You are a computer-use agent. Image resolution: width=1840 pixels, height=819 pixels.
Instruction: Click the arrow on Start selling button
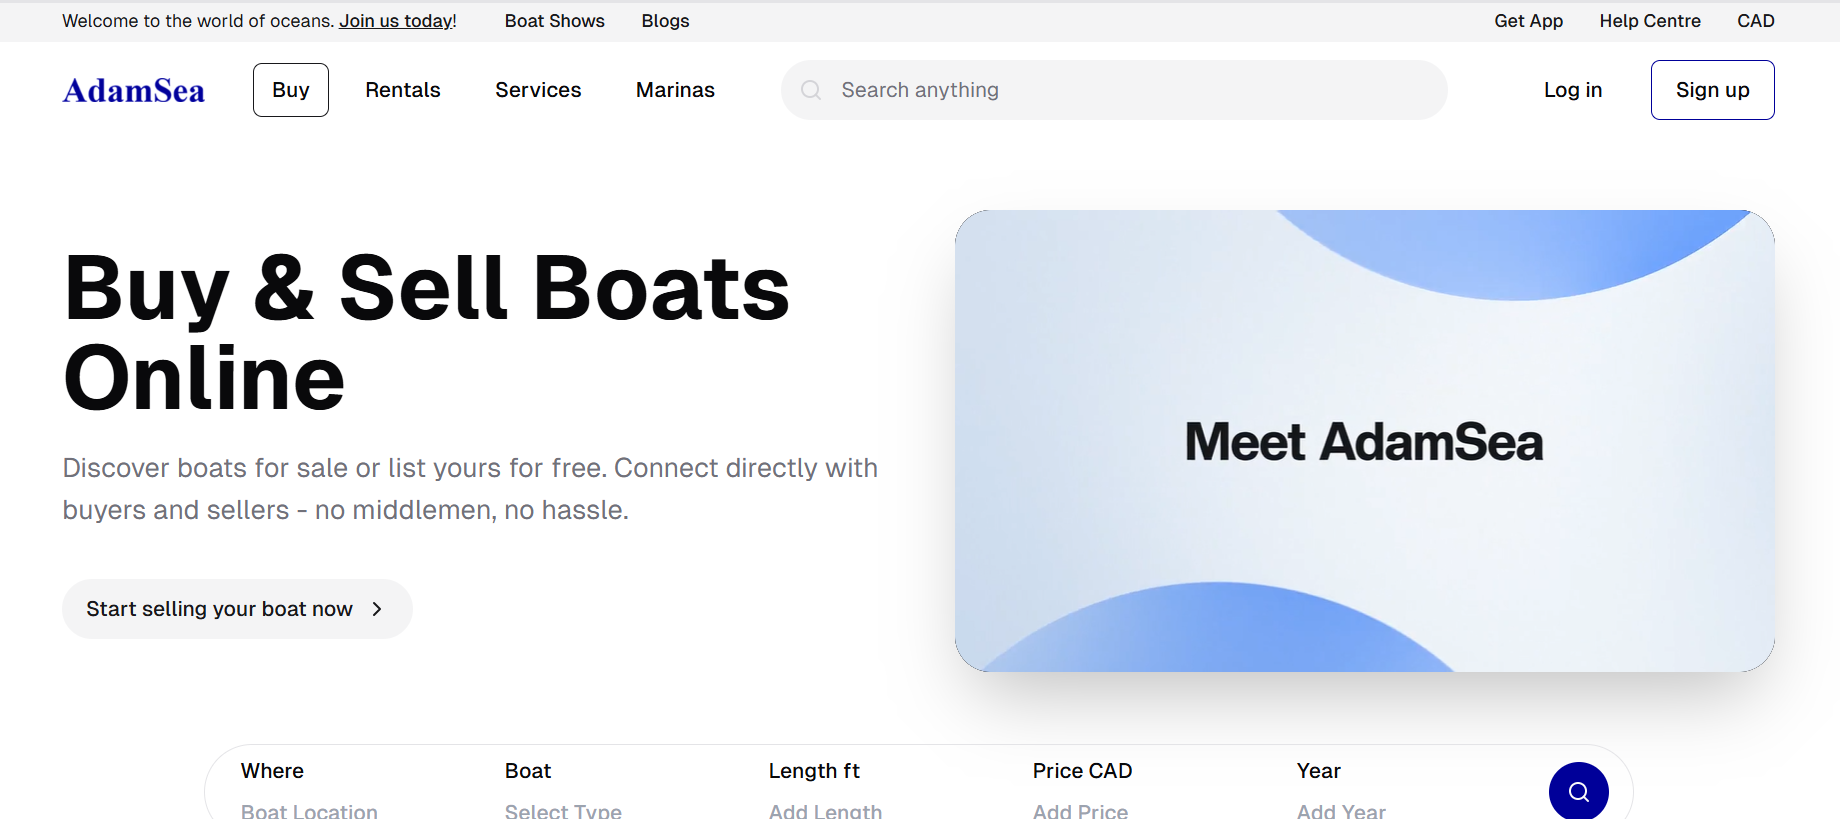click(x=377, y=609)
